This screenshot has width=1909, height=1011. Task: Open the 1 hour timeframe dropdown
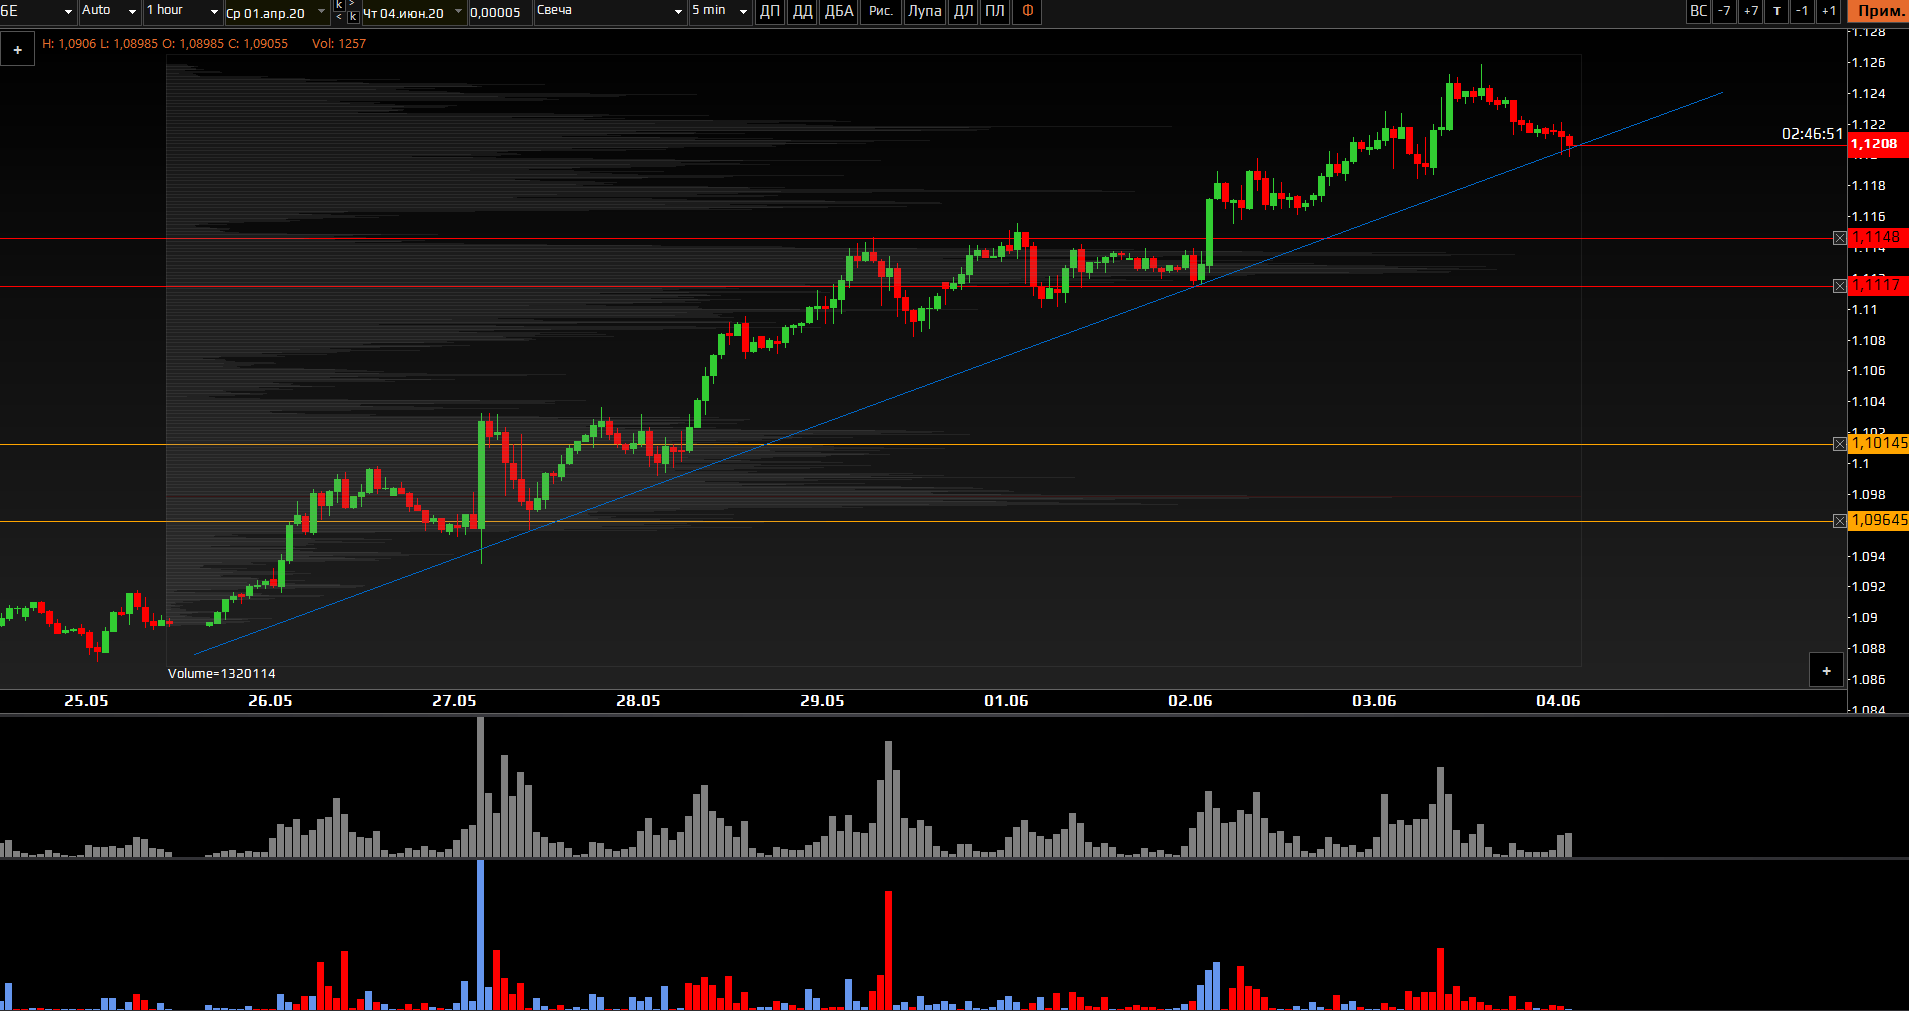(183, 11)
